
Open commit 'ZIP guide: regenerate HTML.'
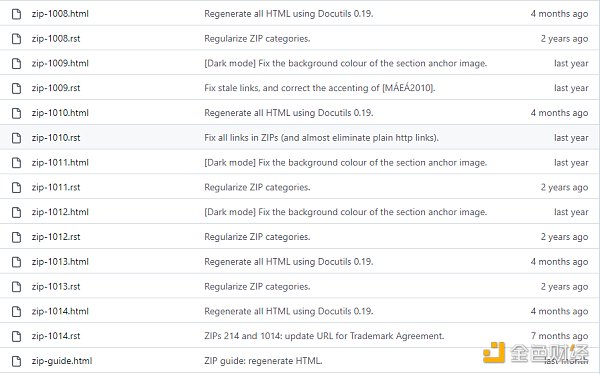coord(263,361)
